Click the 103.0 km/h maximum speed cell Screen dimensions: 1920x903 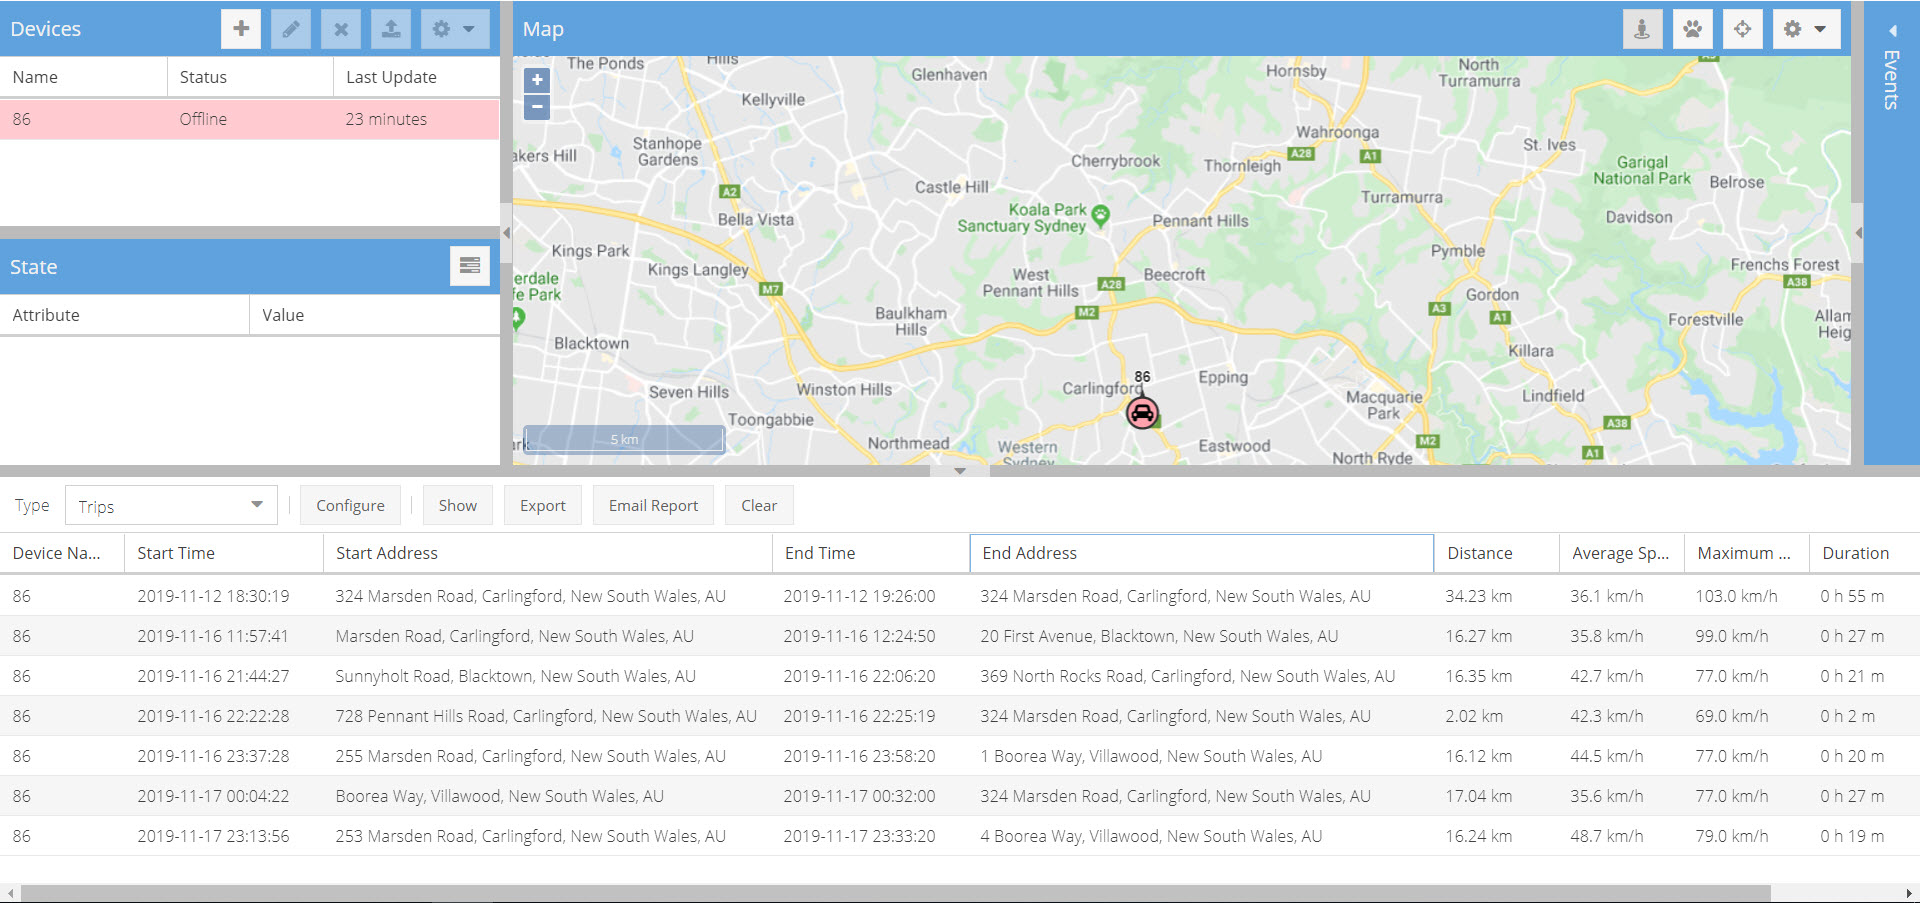pos(1747,596)
